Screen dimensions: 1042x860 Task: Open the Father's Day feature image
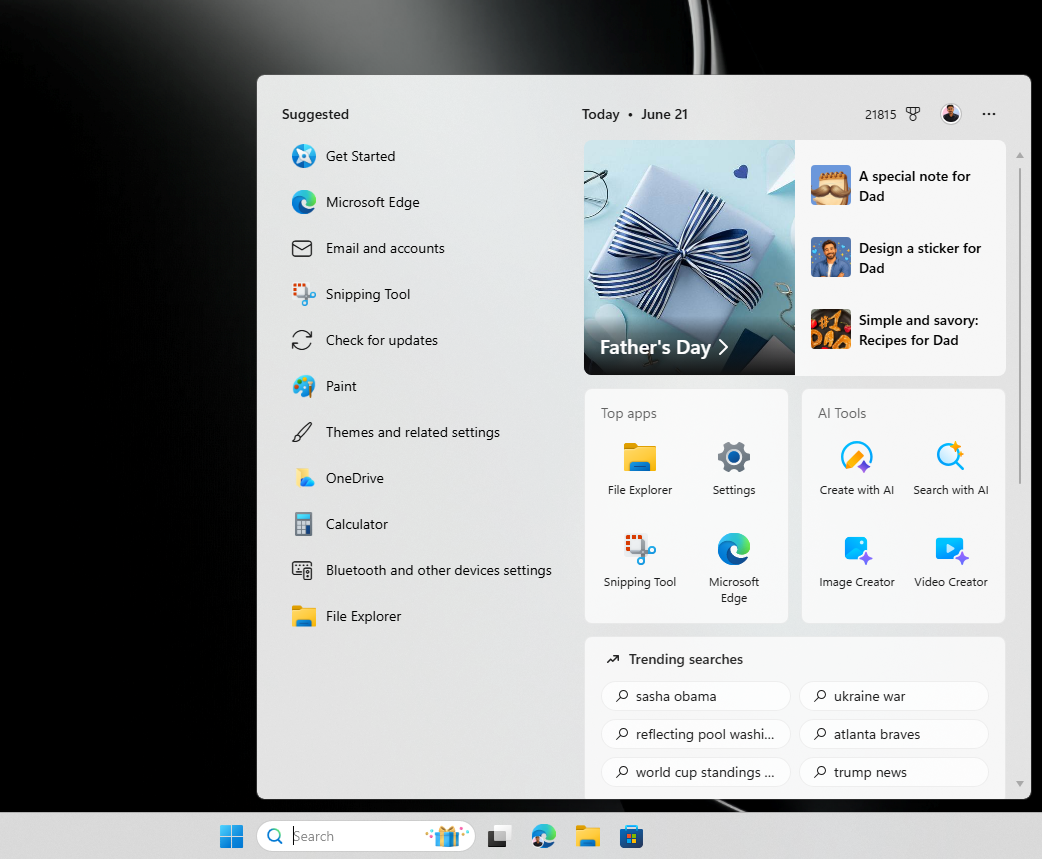pos(689,257)
